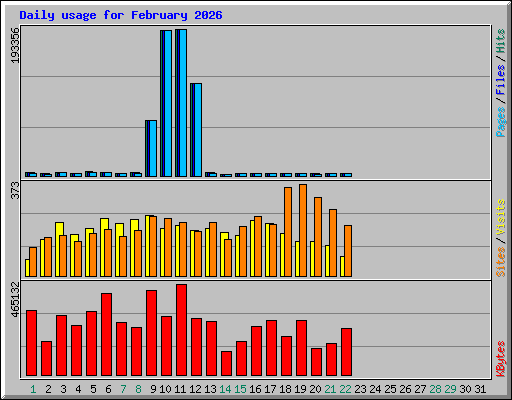This screenshot has width=512, height=400.
Task: Click day label "18" on the axis
Action: click(285, 389)
